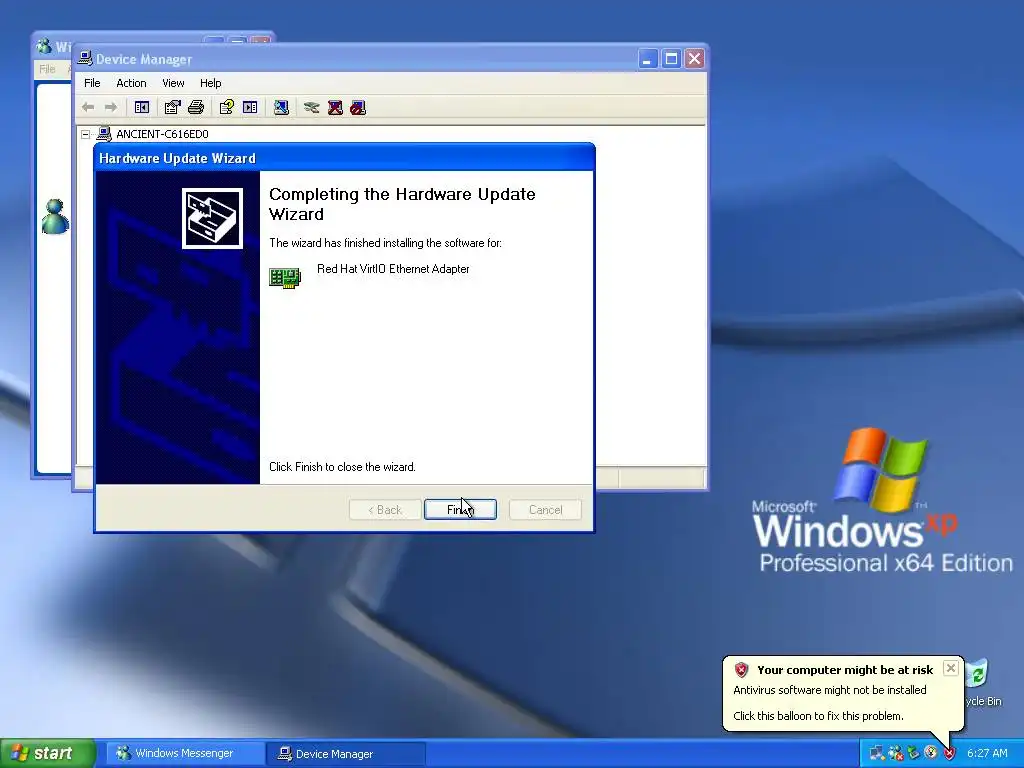Open the Action menu in Device Manager
Image resolution: width=1024 pixels, height=768 pixels.
pyautogui.click(x=131, y=83)
